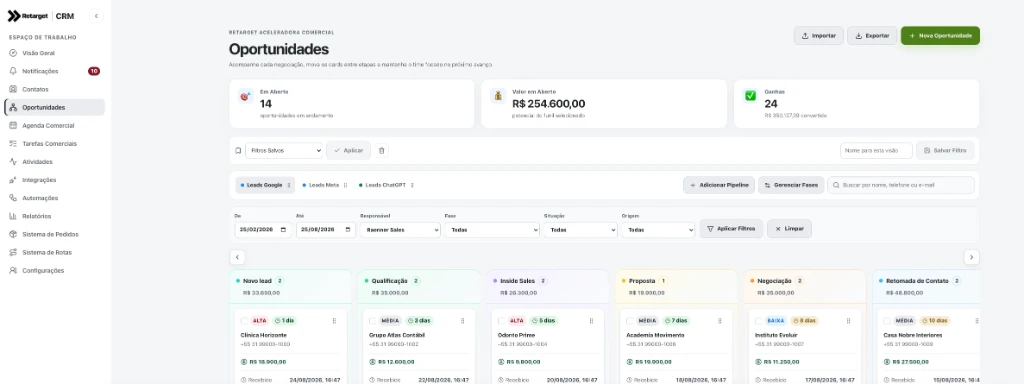Click the Odonto Prime card title
This screenshot has width=1024, height=384.
pyautogui.click(x=517, y=335)
